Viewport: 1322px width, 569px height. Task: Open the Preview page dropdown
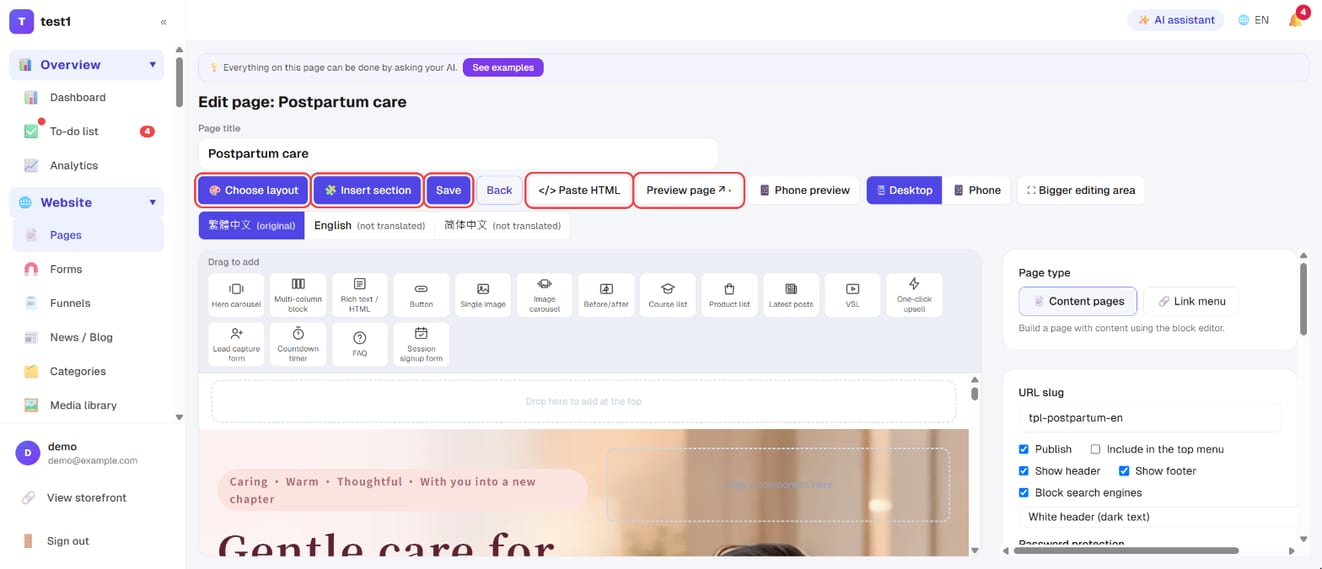(x=689, y=190)
